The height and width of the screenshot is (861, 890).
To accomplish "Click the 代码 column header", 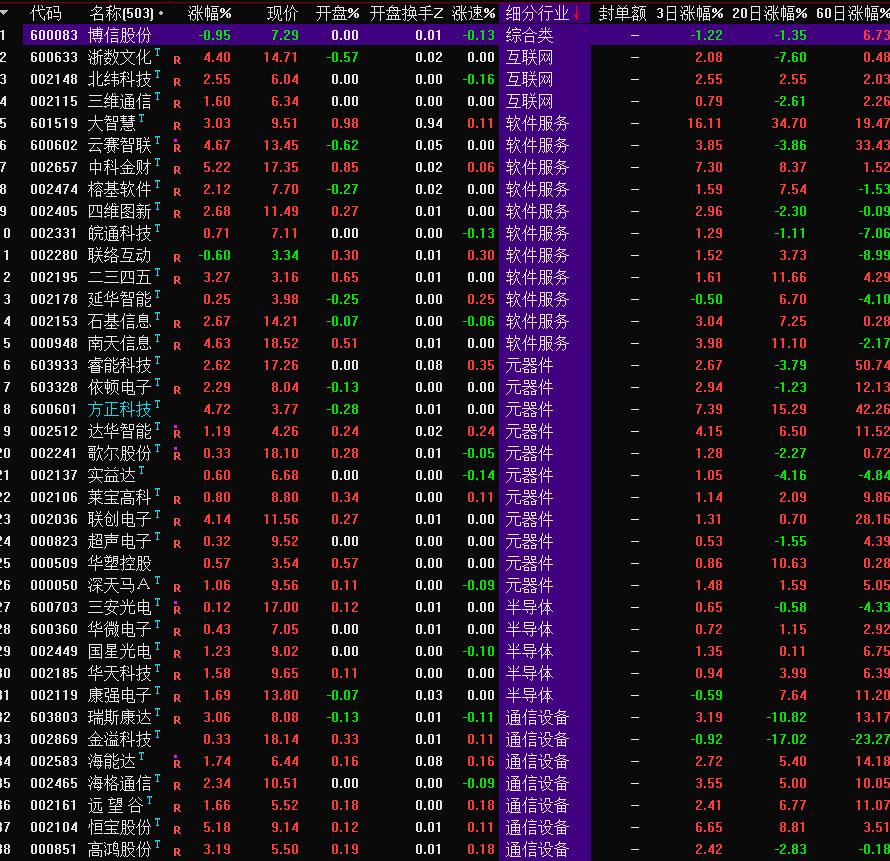I will [x=46, y=13].
